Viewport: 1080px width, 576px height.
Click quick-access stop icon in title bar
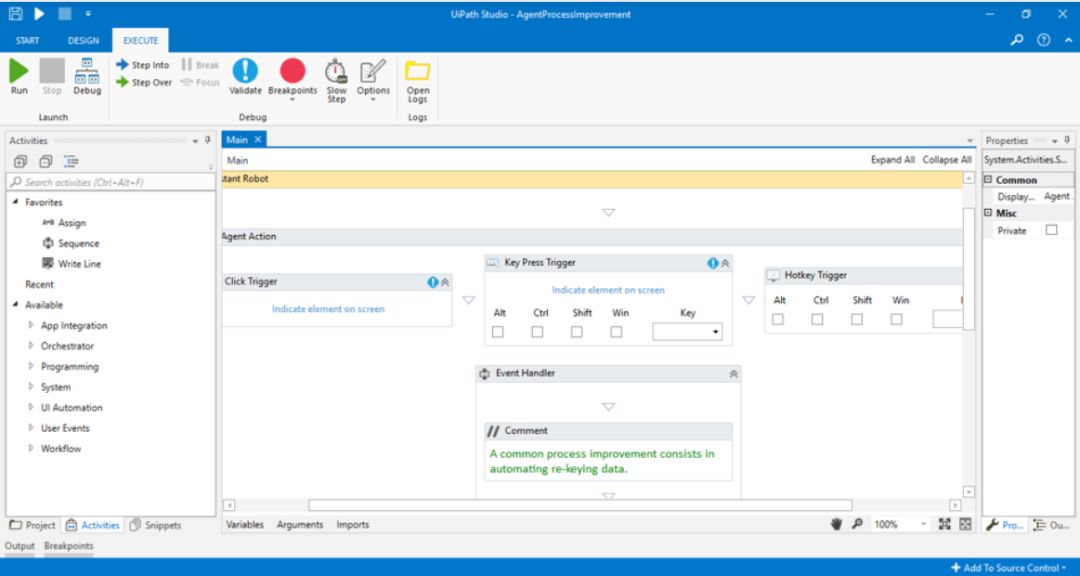coord(65,14)
